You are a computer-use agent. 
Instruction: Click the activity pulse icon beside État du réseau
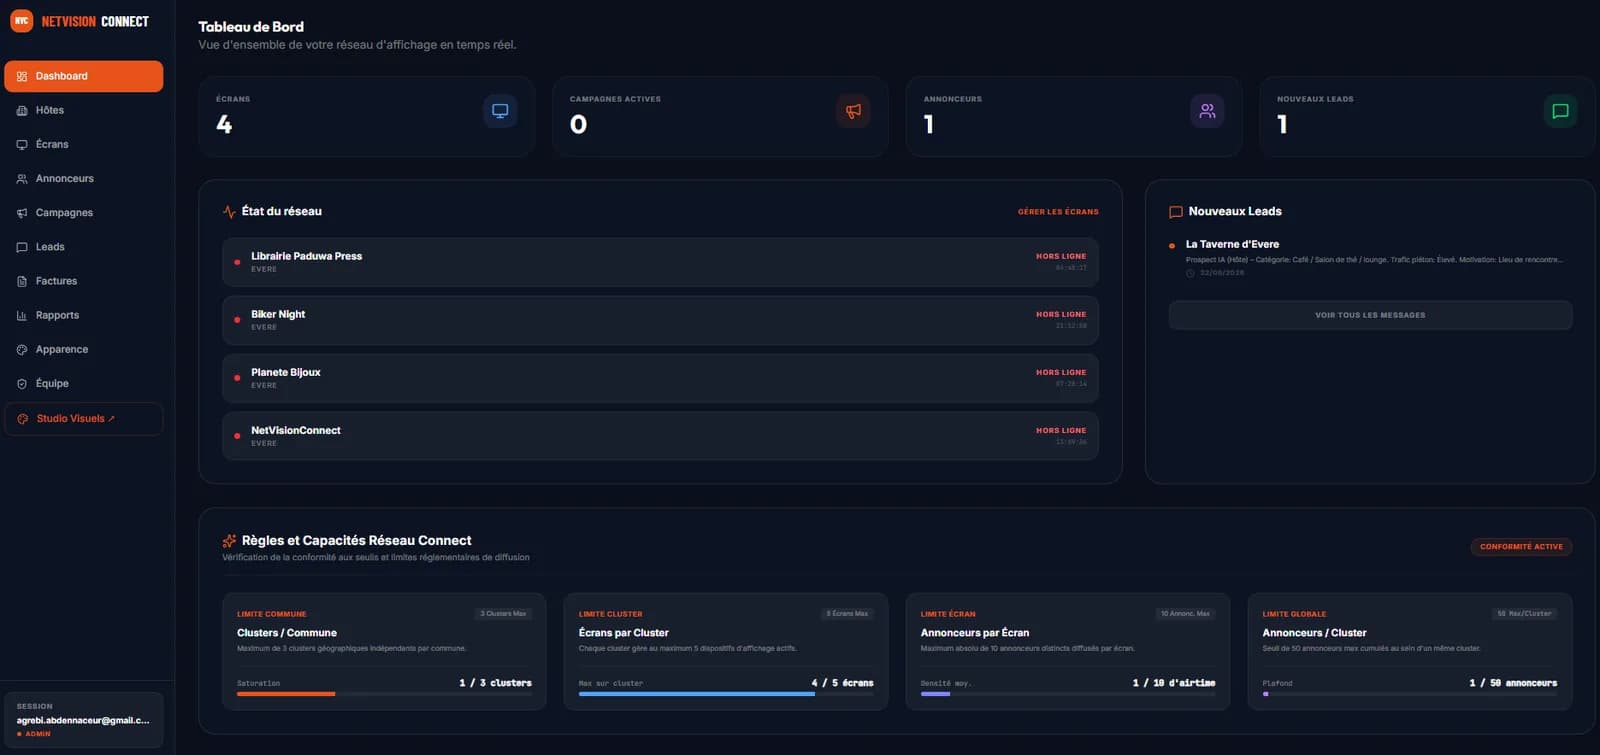[x=229, y=211]
